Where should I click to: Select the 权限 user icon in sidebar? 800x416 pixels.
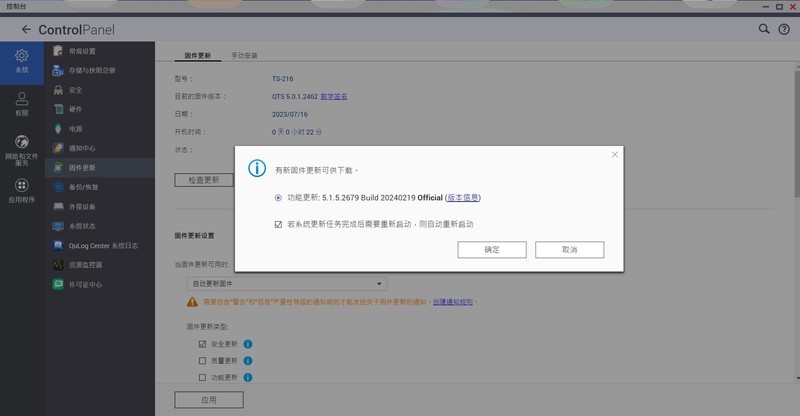[21, 99]
